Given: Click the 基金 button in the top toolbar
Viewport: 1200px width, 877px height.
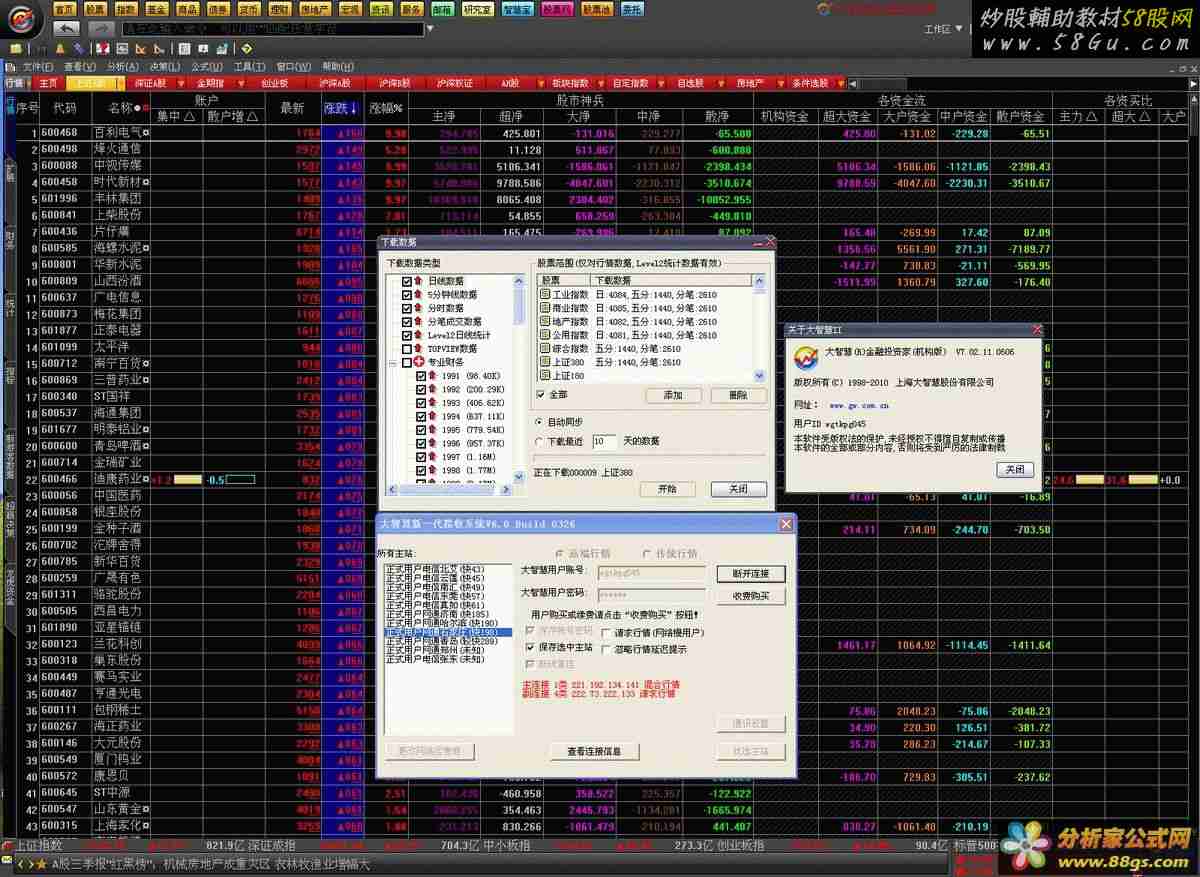Looking at the screenshot, I should point(157,8).
